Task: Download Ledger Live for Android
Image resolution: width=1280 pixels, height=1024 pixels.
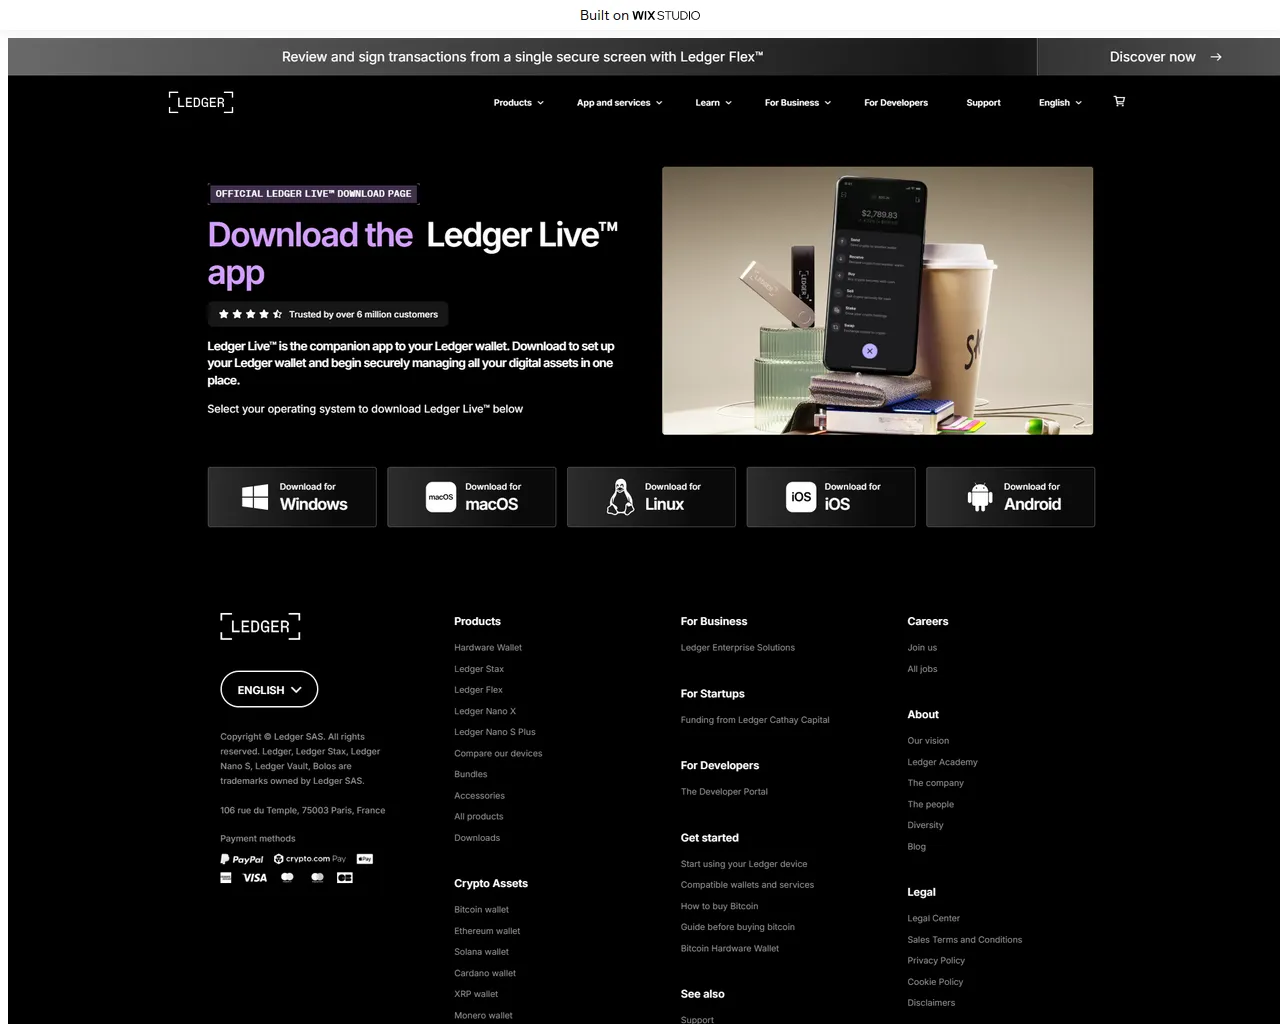Action: pos(1010,497)
